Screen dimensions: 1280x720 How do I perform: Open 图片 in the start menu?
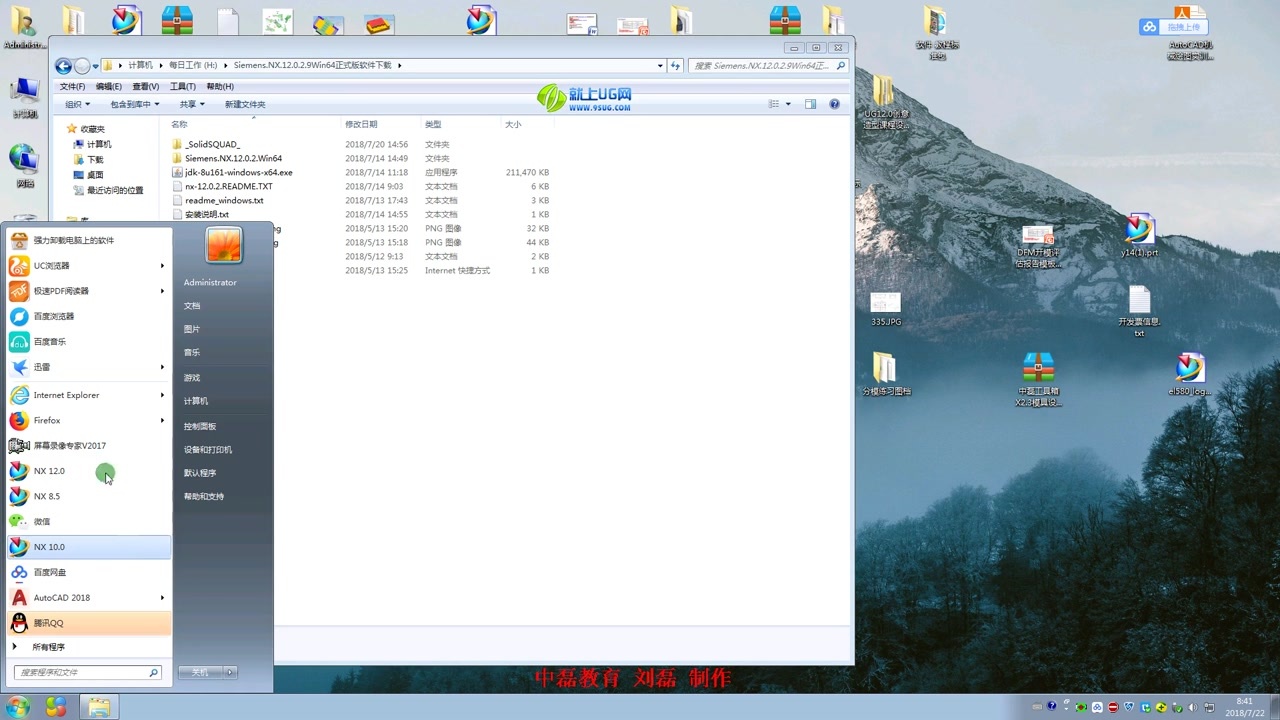pos(192,329)
